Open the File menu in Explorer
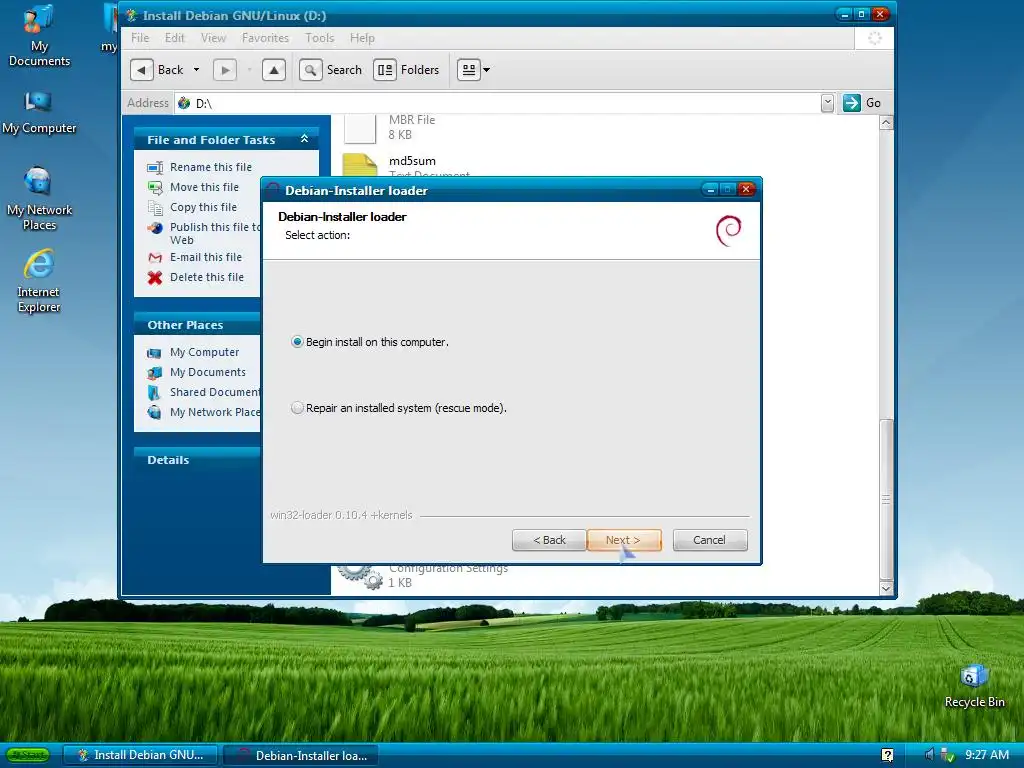 coord(140,38)
